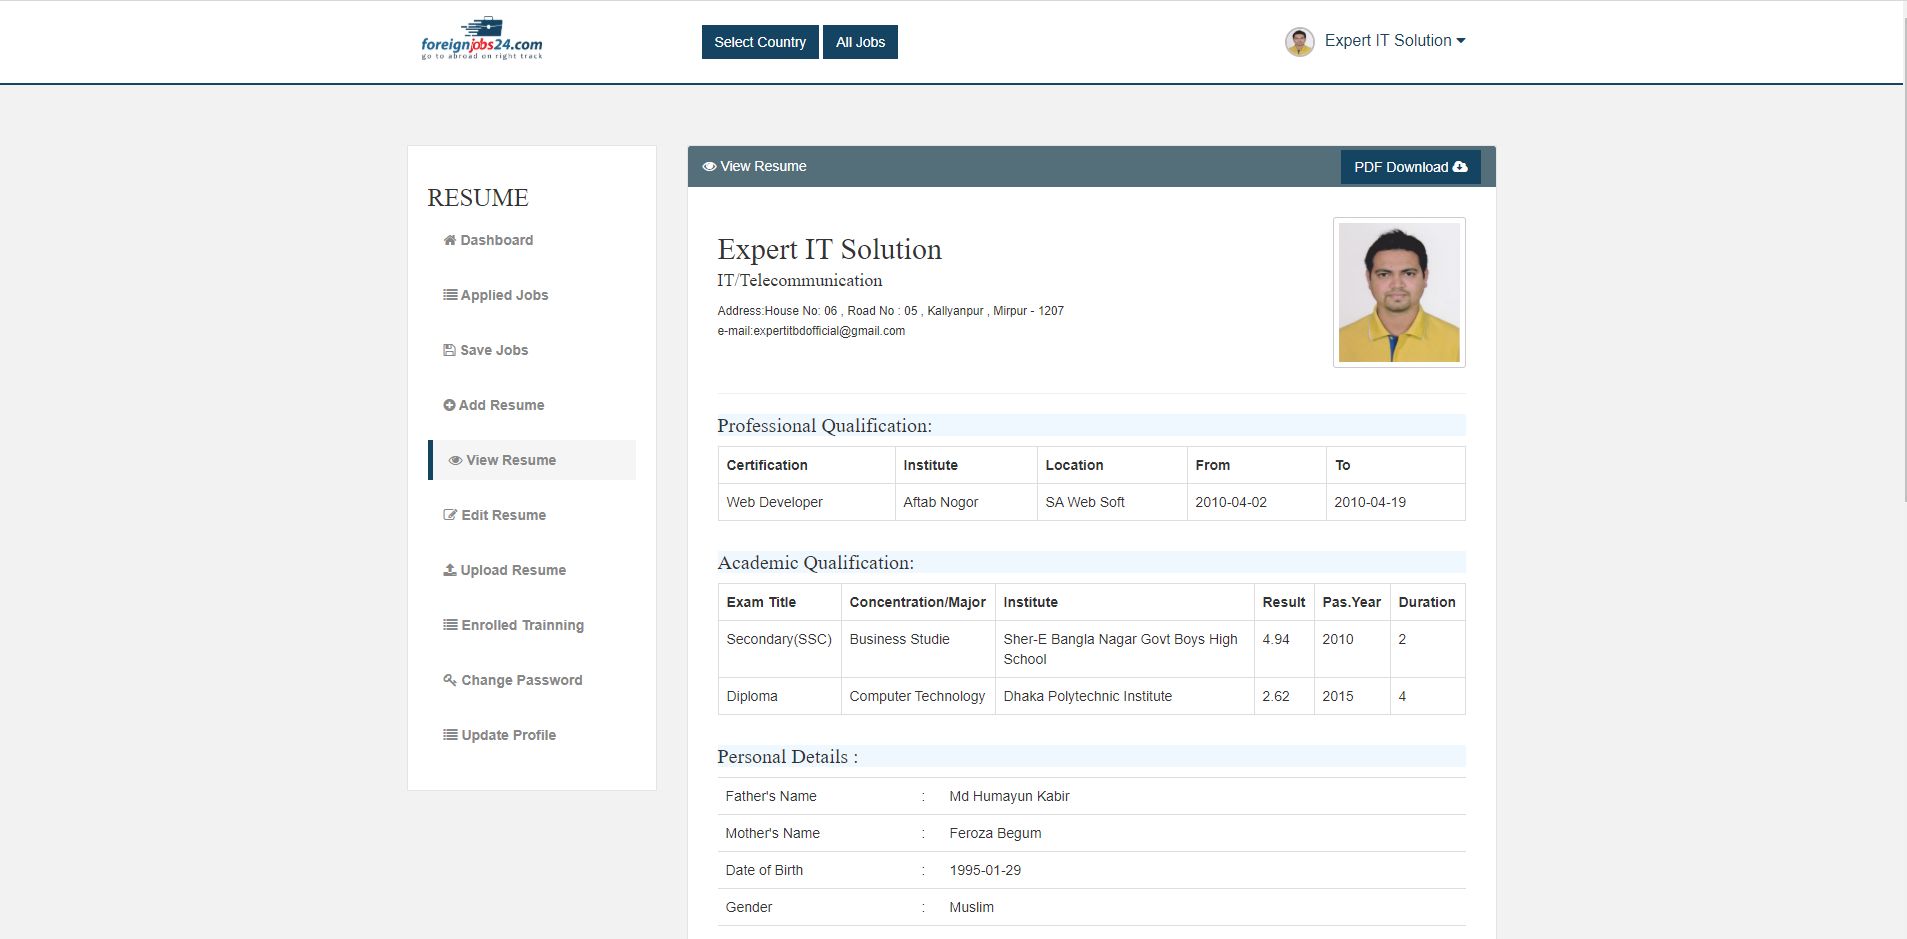The image size is (1907, 939).
Task: Click the email address expertitbdofficial@gmail.com
Action: [x=829, y=331]
